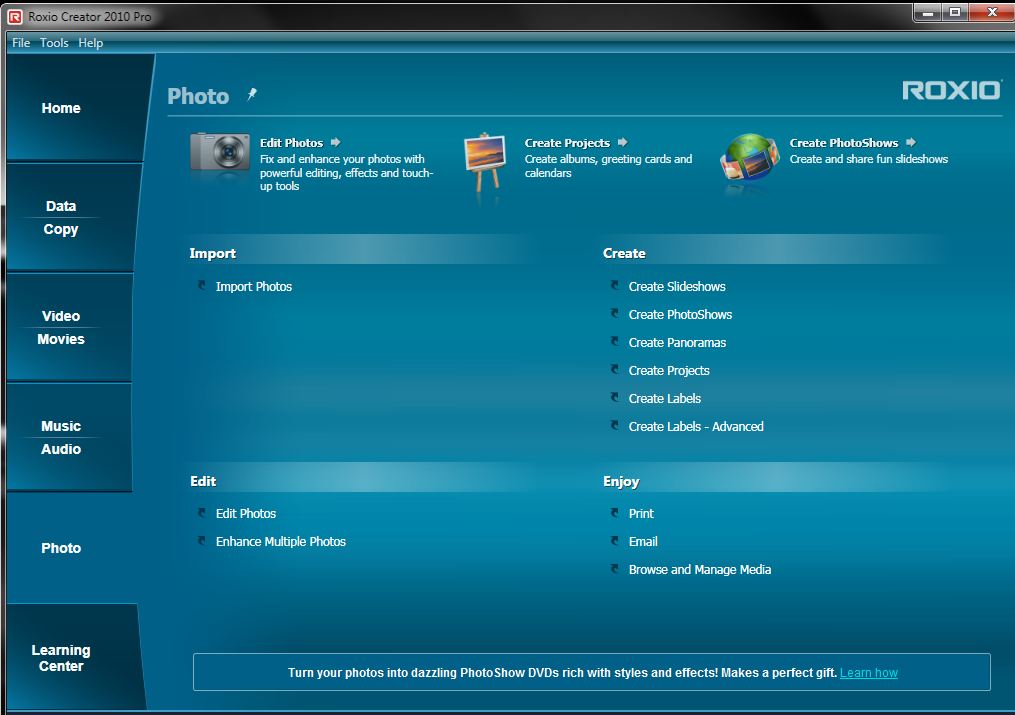Click the bullet icon beside Edit Photos list item
This screenshot has height=715, width=1015.
201,512
